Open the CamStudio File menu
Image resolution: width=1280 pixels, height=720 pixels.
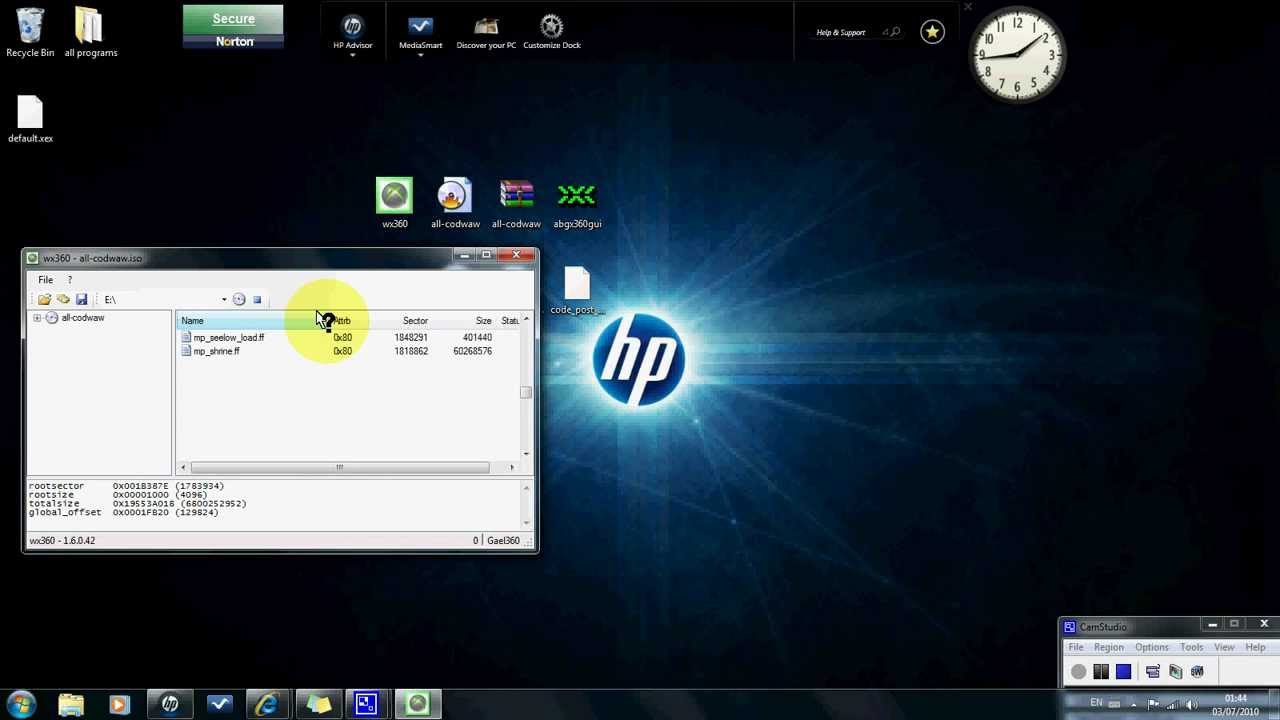coord(1076,648)
